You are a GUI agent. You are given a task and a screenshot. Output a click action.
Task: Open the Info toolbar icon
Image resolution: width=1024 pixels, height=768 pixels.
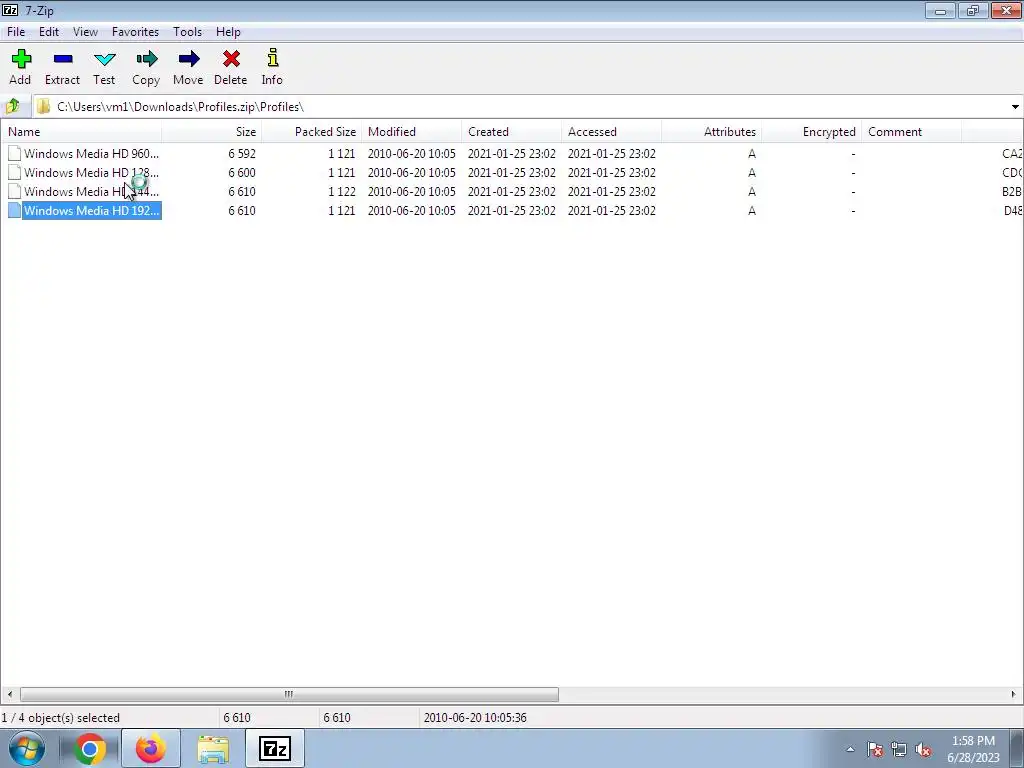[x=273, y=57]
